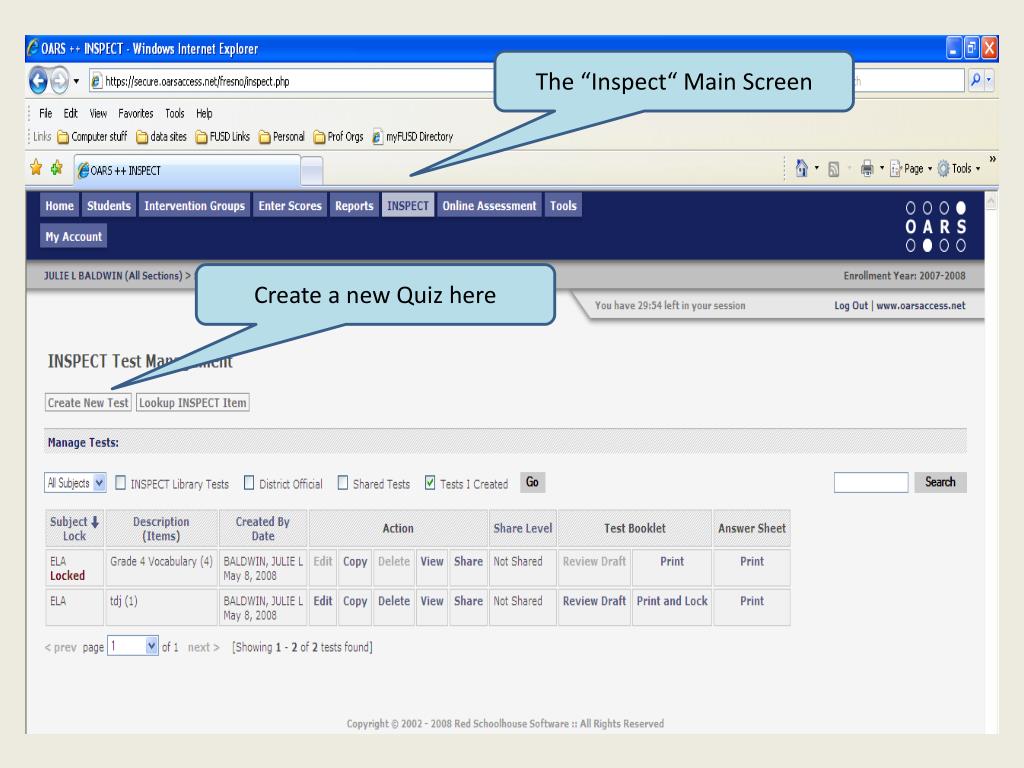Screen dimensions: 1024x768
Task: Open the Reports tab
Action: click(x=354, y=205)
